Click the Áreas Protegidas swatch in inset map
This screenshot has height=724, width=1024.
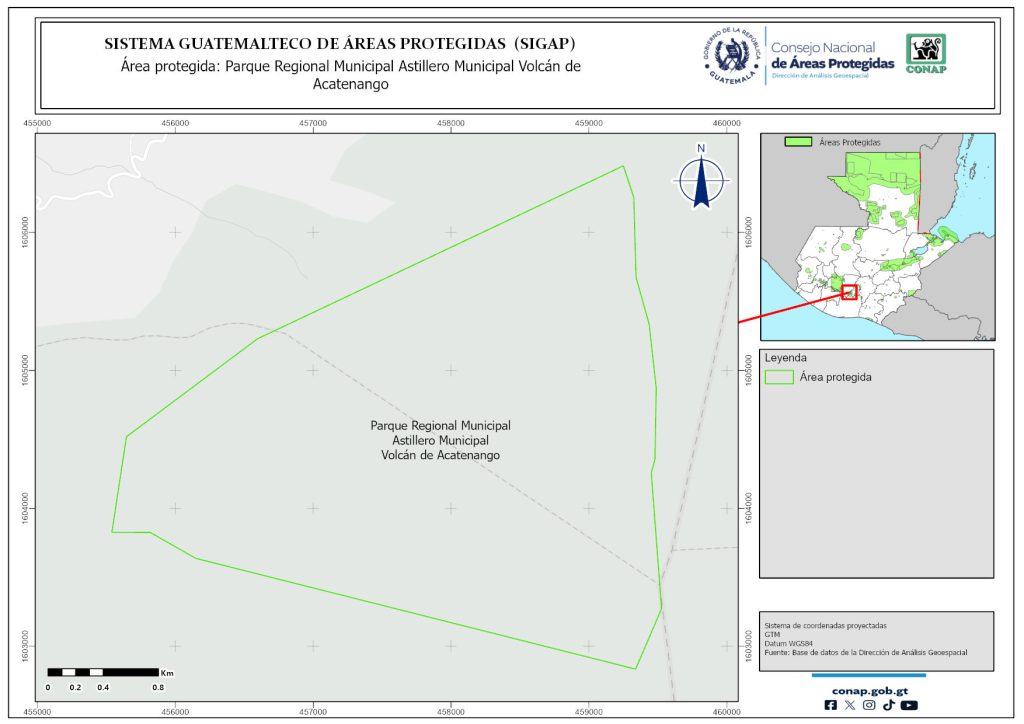coord(797,143)
